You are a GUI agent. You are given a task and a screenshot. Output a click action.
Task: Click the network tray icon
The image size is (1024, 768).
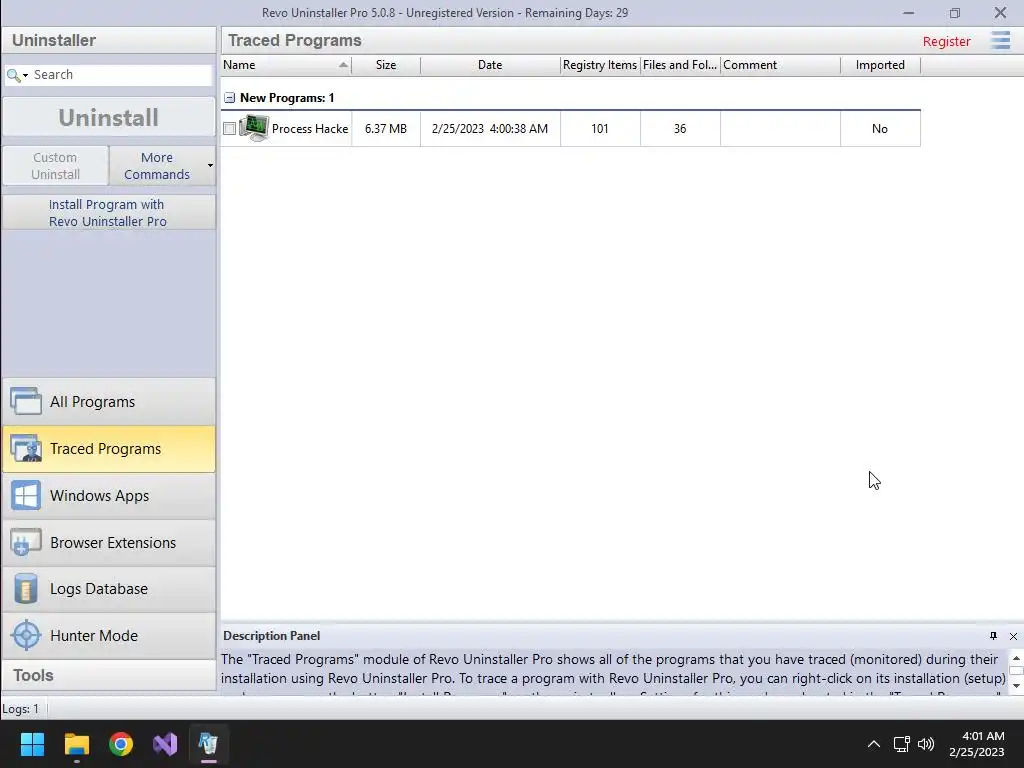901,744
